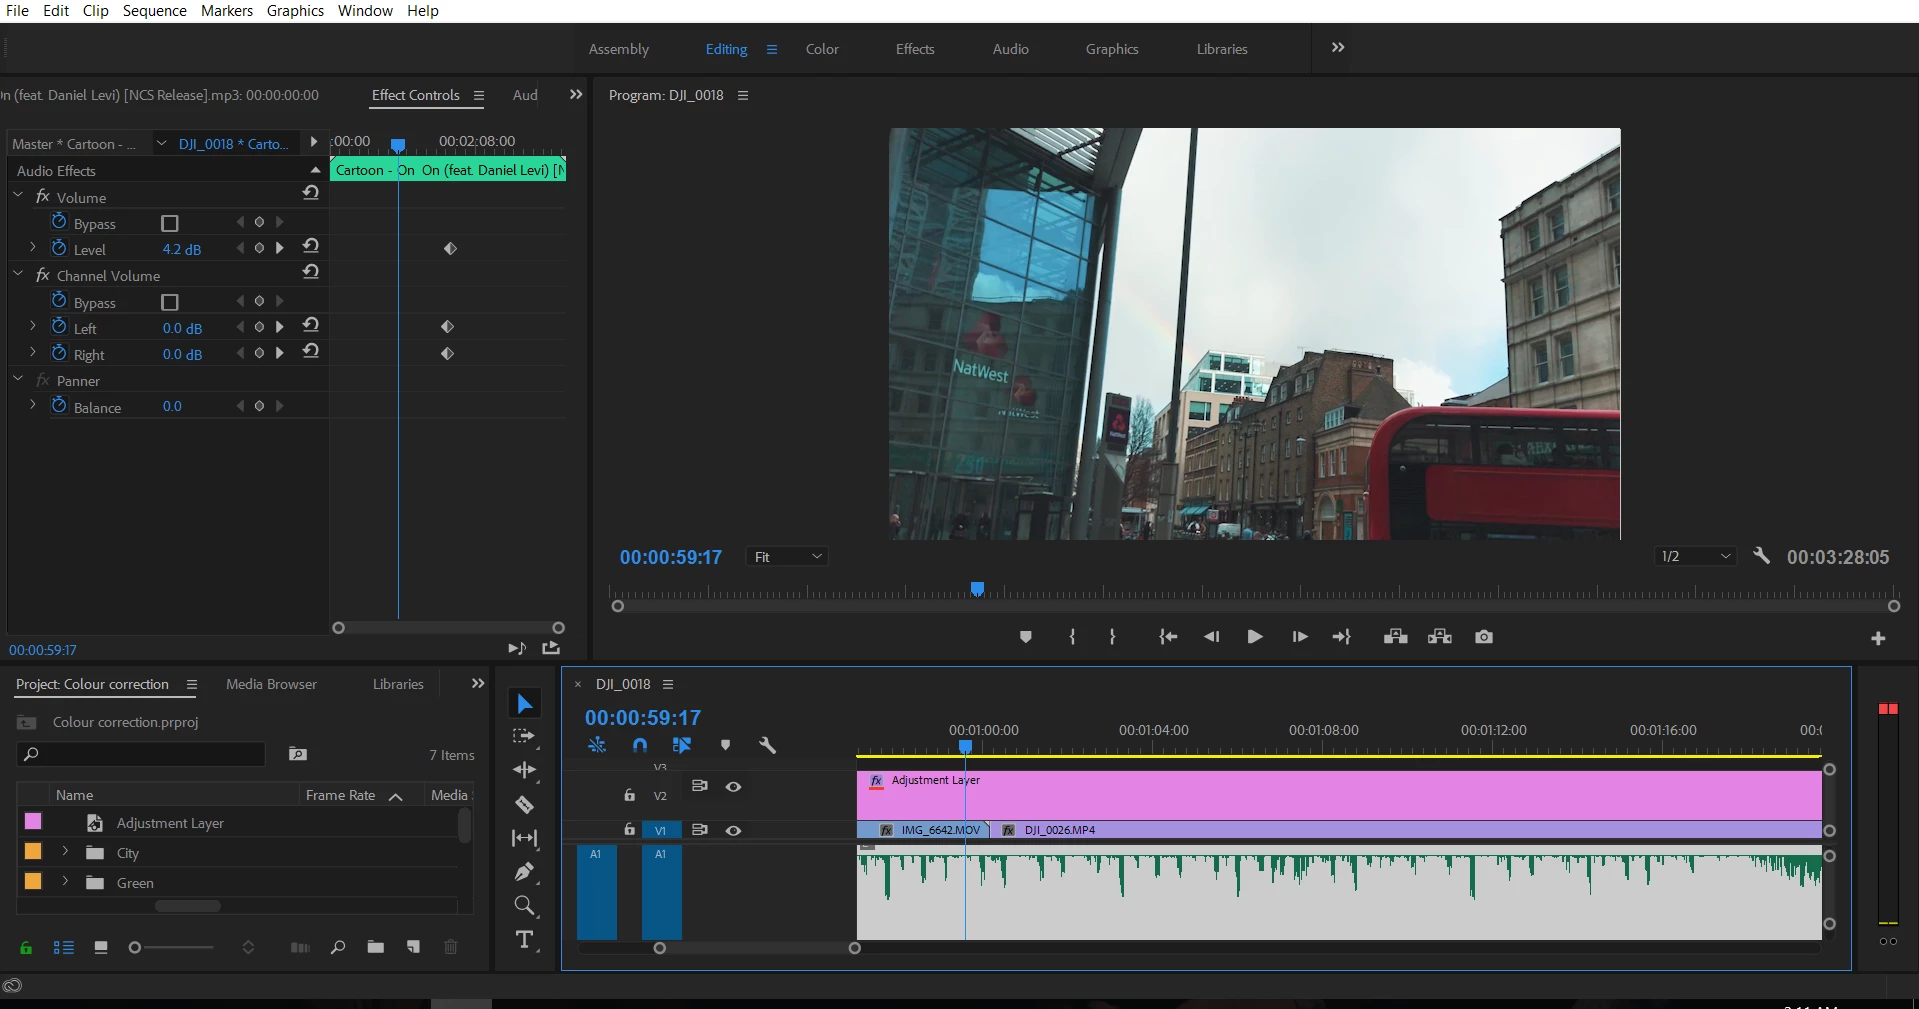
Task: Click the Export Frame camera icon
Action: (1484, 637)
